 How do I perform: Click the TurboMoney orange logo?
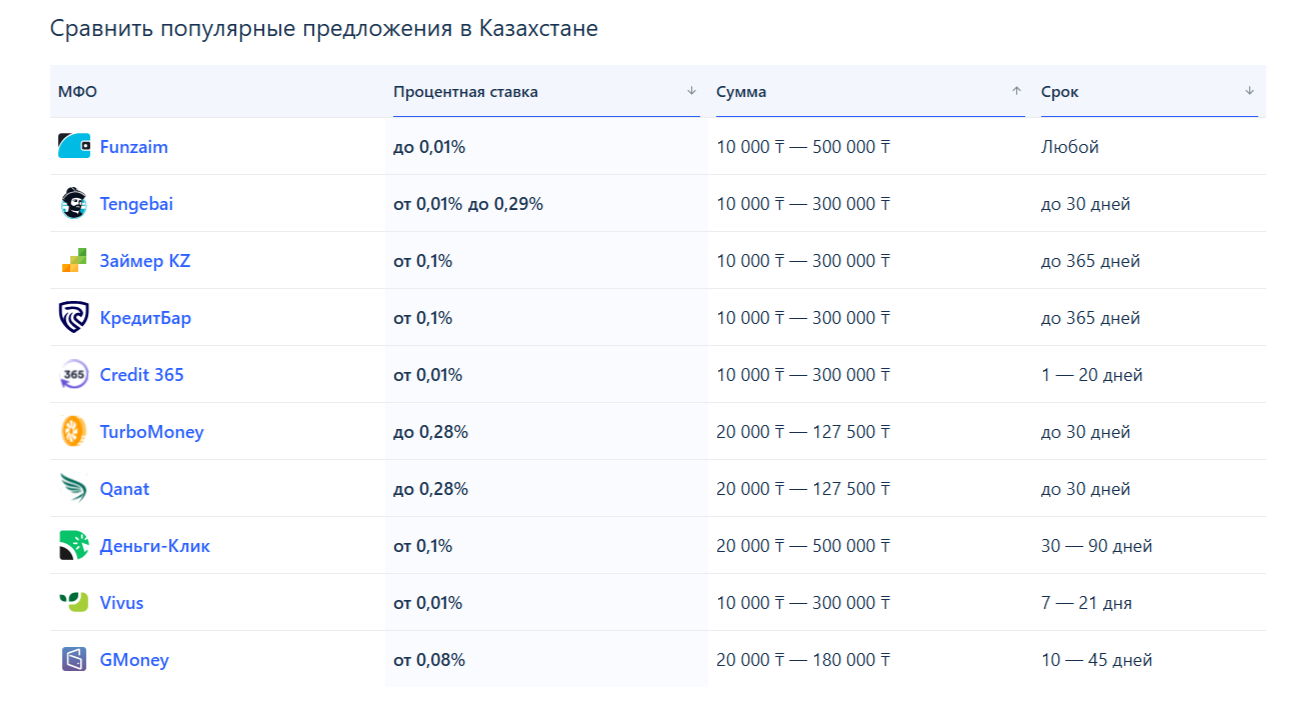(74, 432)
